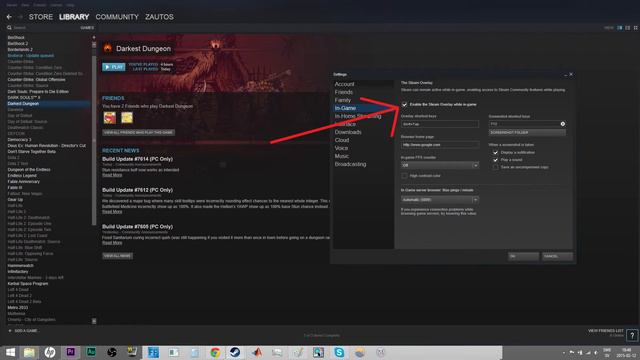Open MATLAB from the taskbar
The width and height of the screenshot is (640, 360).
click(x=256, y=352)
